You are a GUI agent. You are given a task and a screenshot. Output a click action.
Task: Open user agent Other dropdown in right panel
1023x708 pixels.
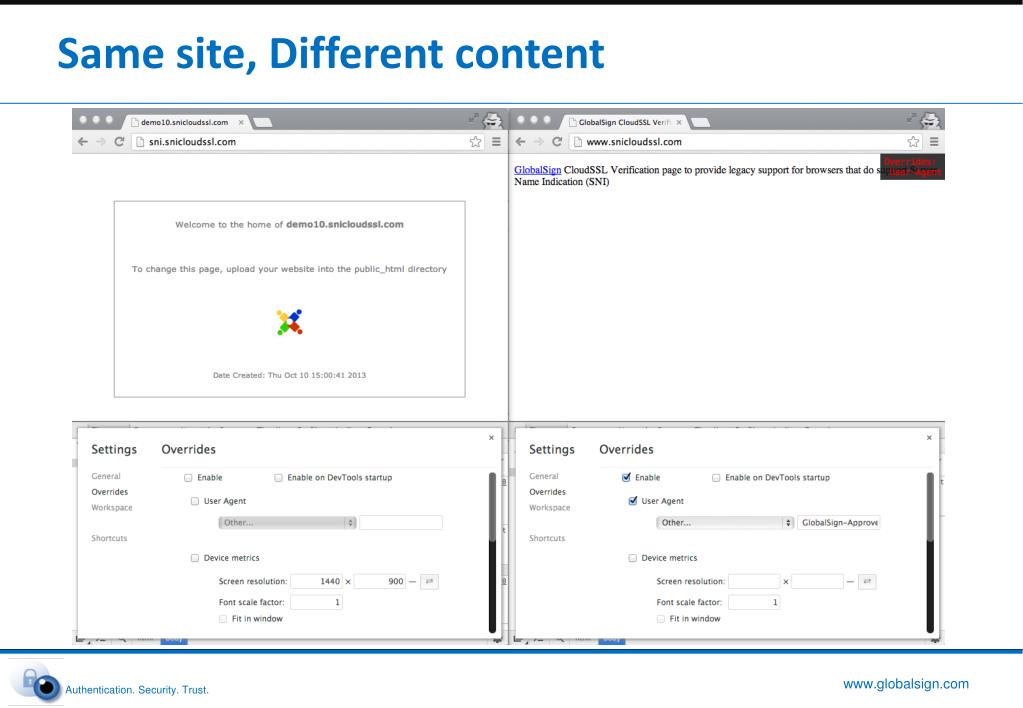(725, 523)
